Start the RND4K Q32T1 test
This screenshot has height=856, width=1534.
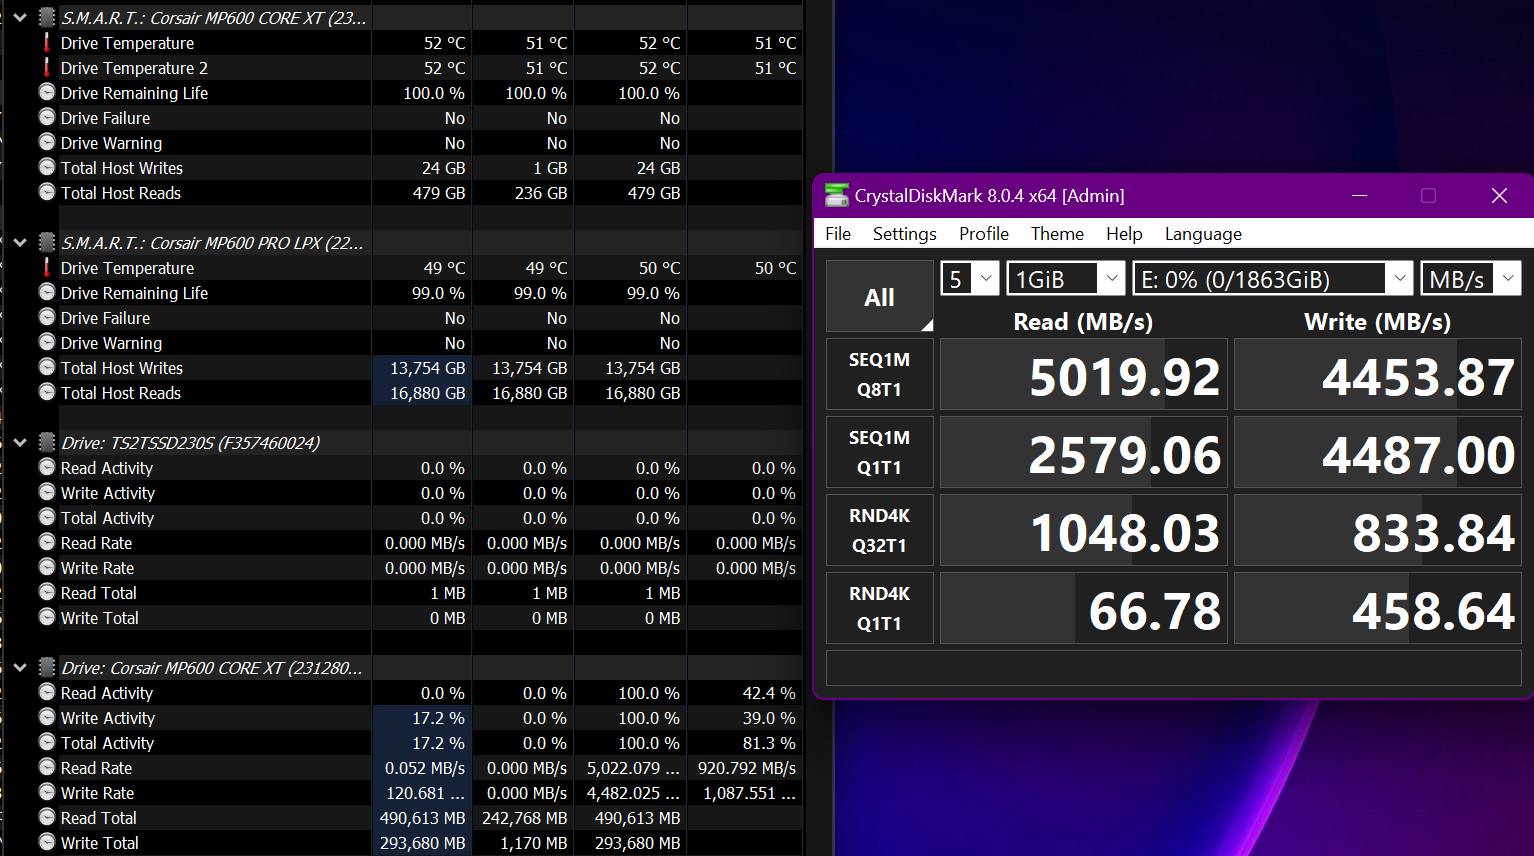coord(880,530)
